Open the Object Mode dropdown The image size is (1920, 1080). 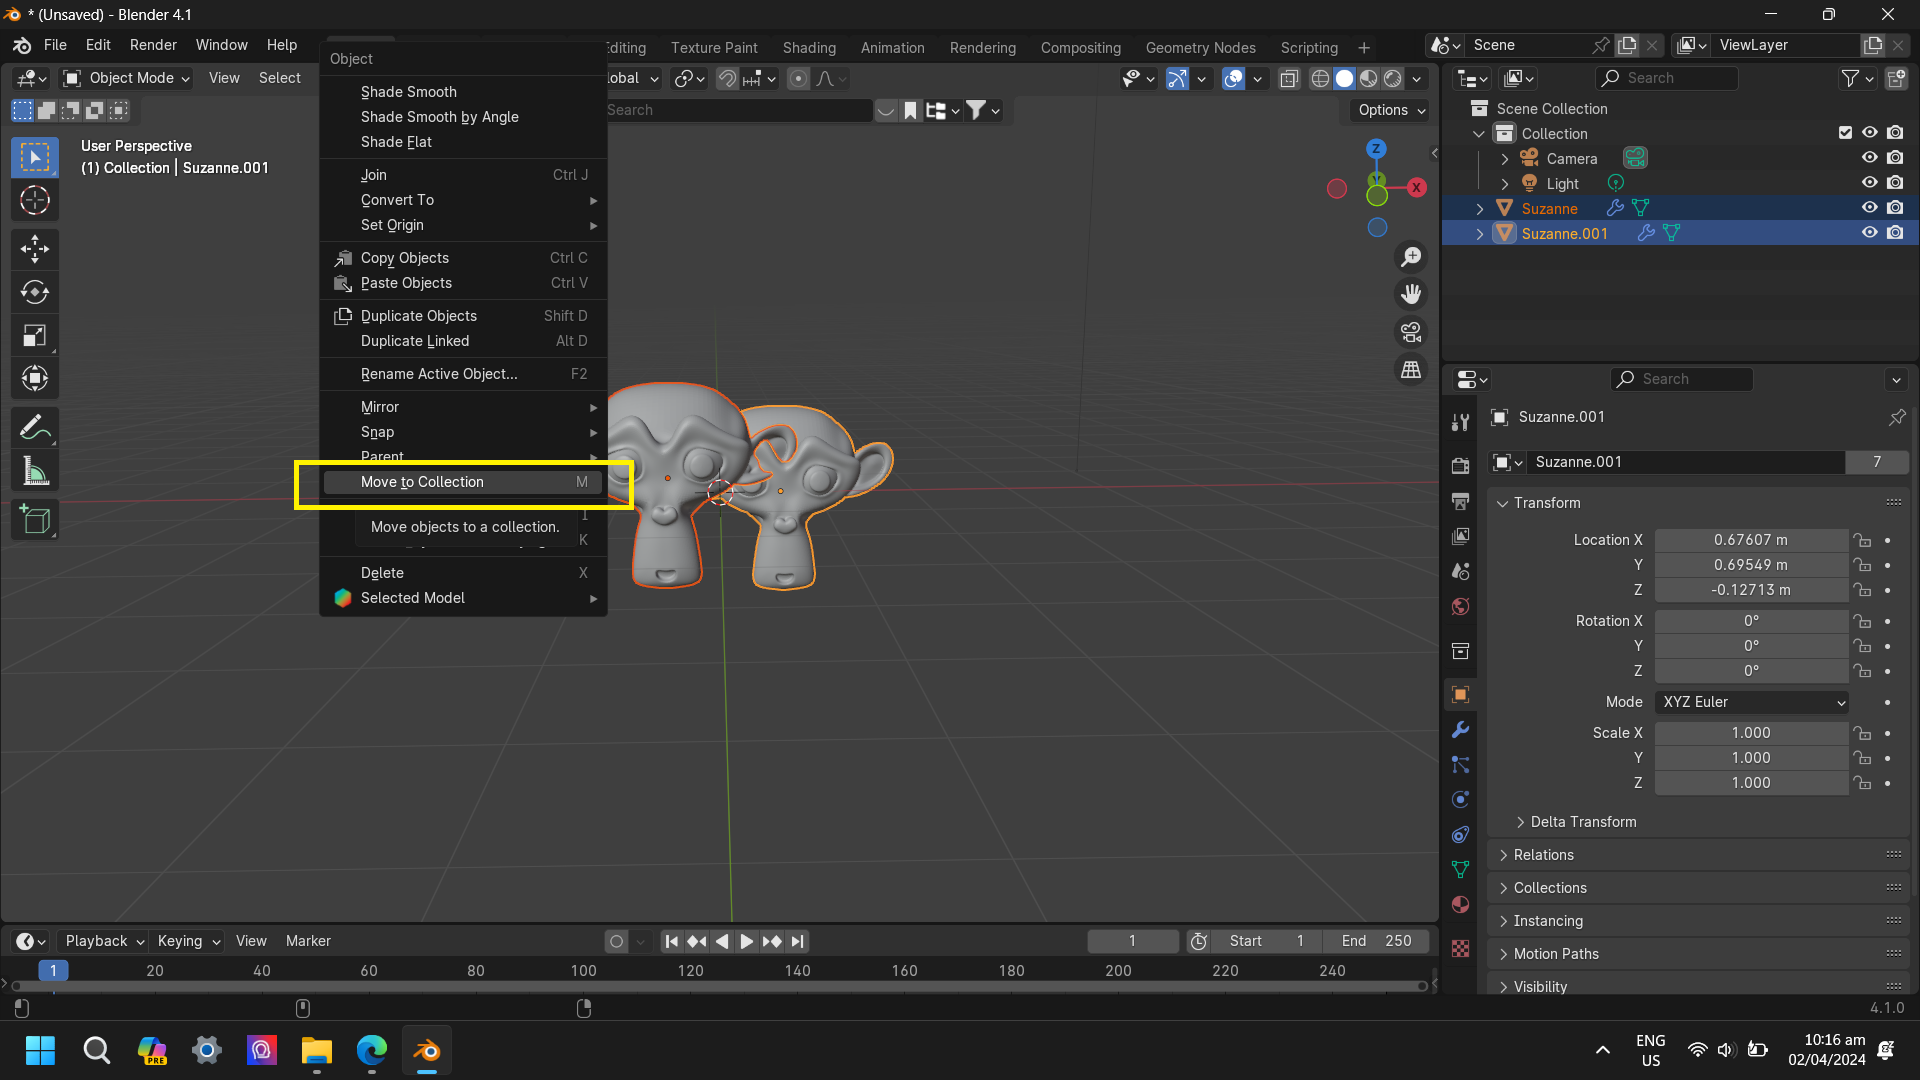pos(126,78)
